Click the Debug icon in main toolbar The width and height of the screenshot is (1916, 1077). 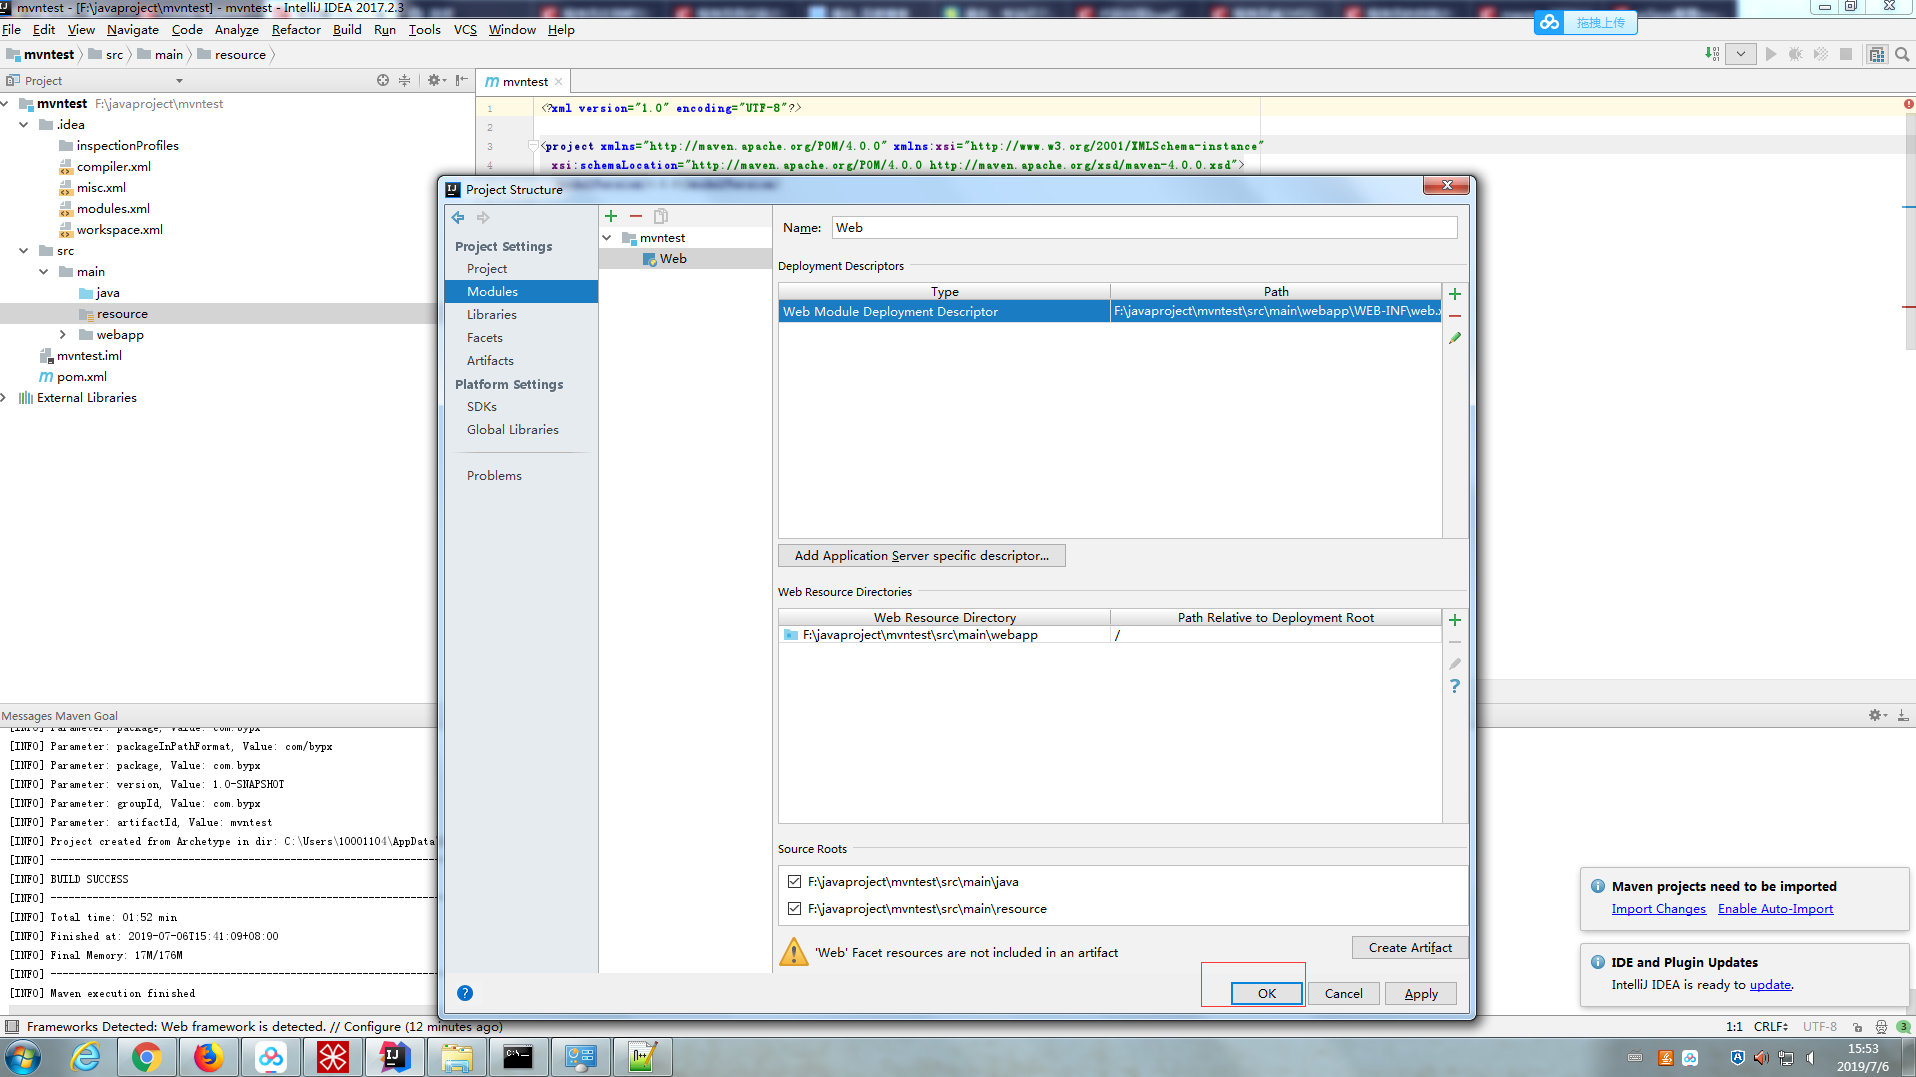point(1796,54)
